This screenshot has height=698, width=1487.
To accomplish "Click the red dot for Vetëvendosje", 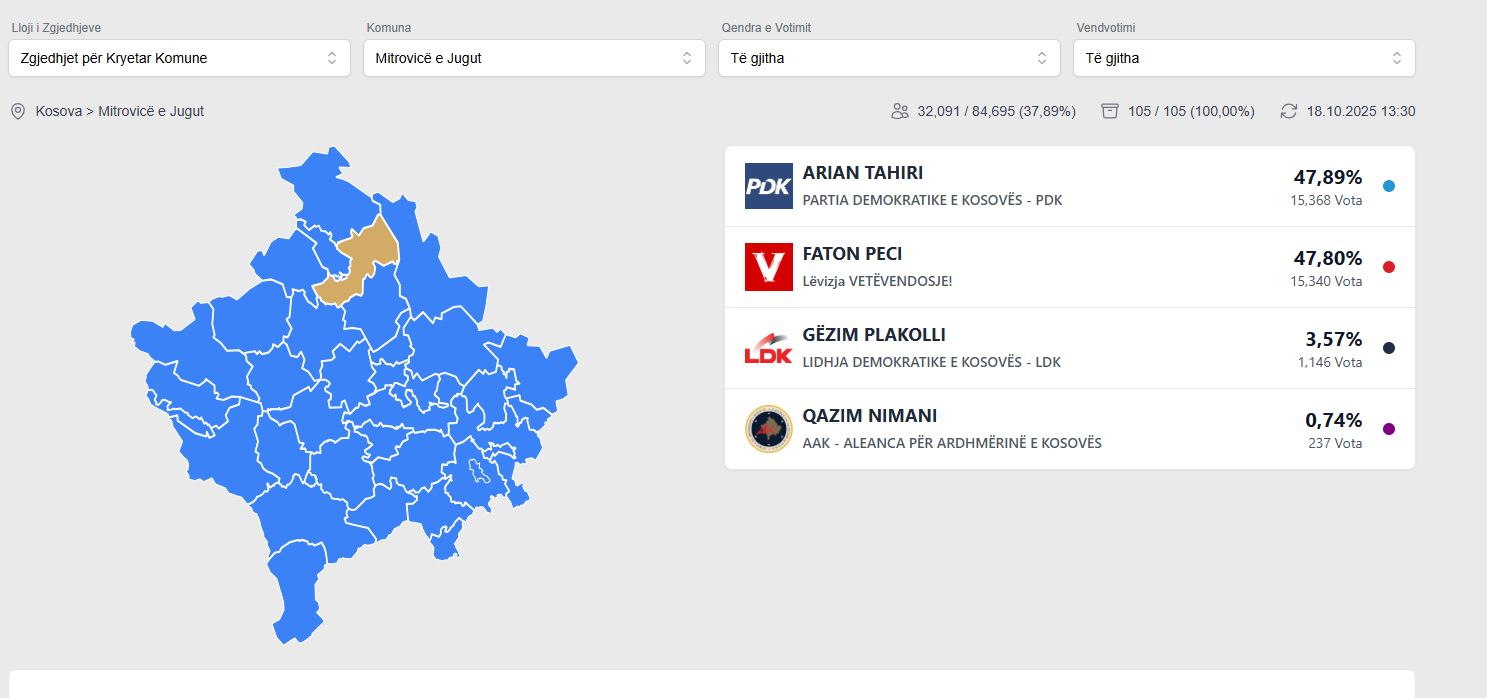I will (x=1388, y=267).
